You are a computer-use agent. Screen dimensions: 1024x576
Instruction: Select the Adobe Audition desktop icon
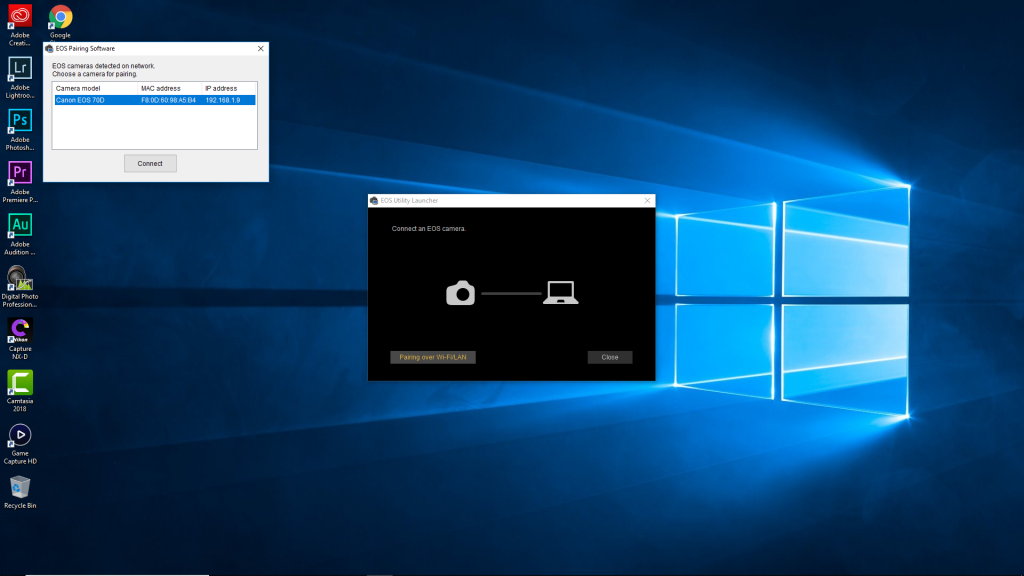point(20,226)
